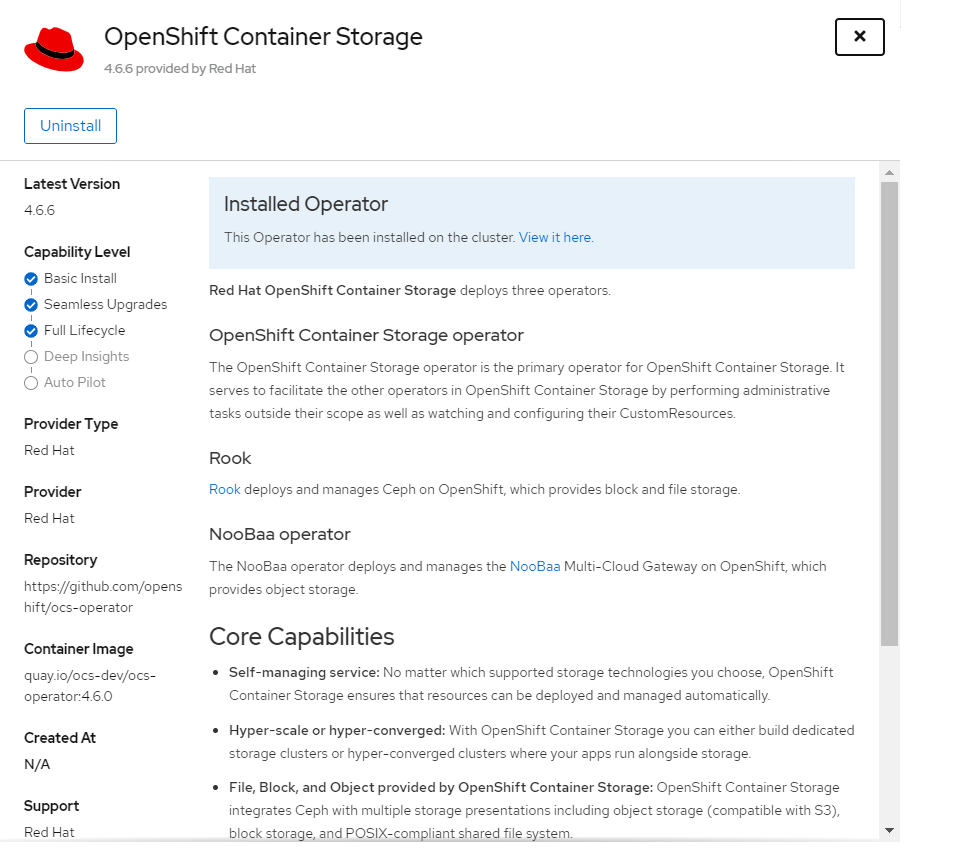This screenshot has height=864, width=966.
Task: Click the Core Capabilities heading
Action: click(301, 637)
